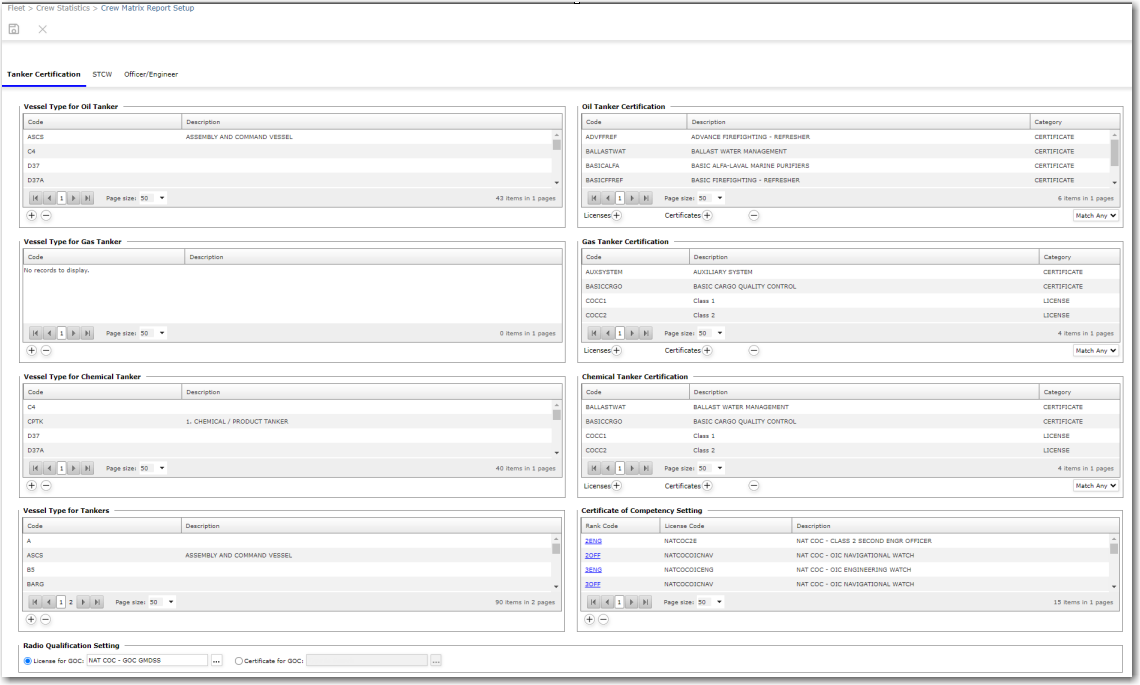Switch to the STCW tab
This screenshot has width=1140, height=685.
pyautogui.click(x=102, y=74)
